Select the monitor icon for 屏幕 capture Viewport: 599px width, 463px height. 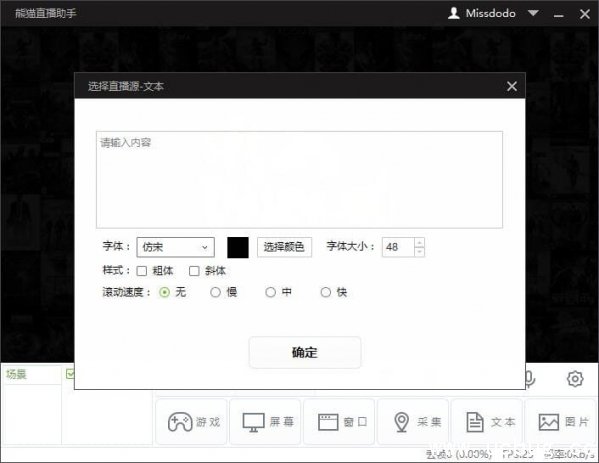[x=253, y=422]
